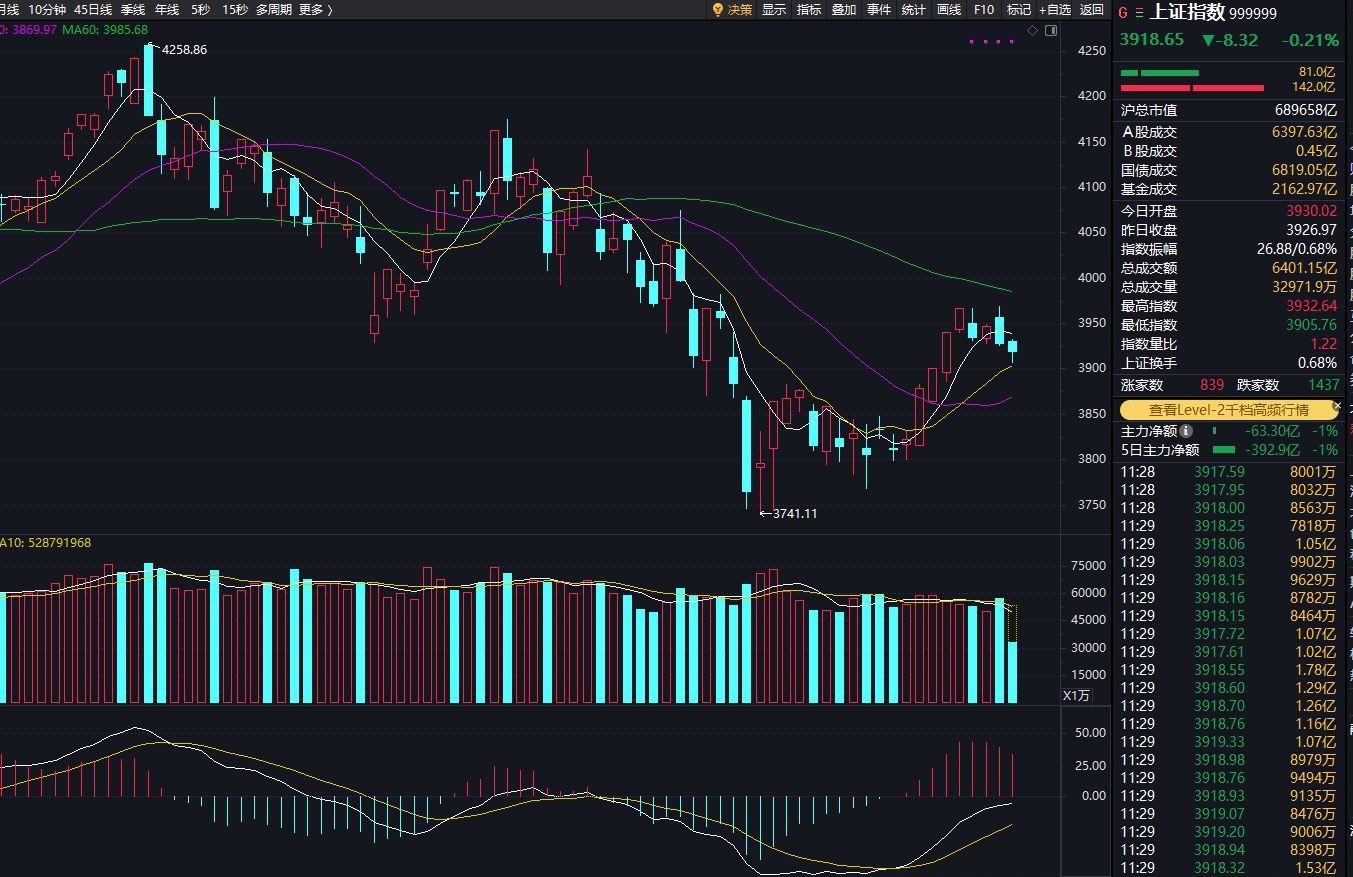
Task: Click the 查看Level-2千档高频行情 banner
Action: pyautogui.click(x=1228, y=409)
